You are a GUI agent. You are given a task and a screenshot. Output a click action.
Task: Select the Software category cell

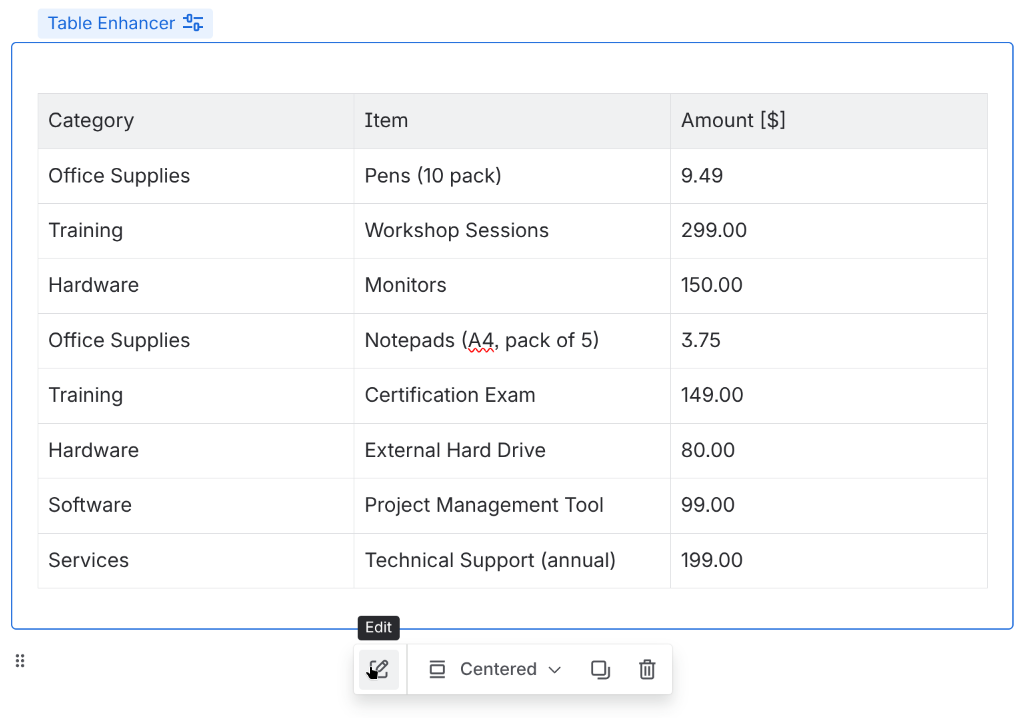click(x=90, y=506)
